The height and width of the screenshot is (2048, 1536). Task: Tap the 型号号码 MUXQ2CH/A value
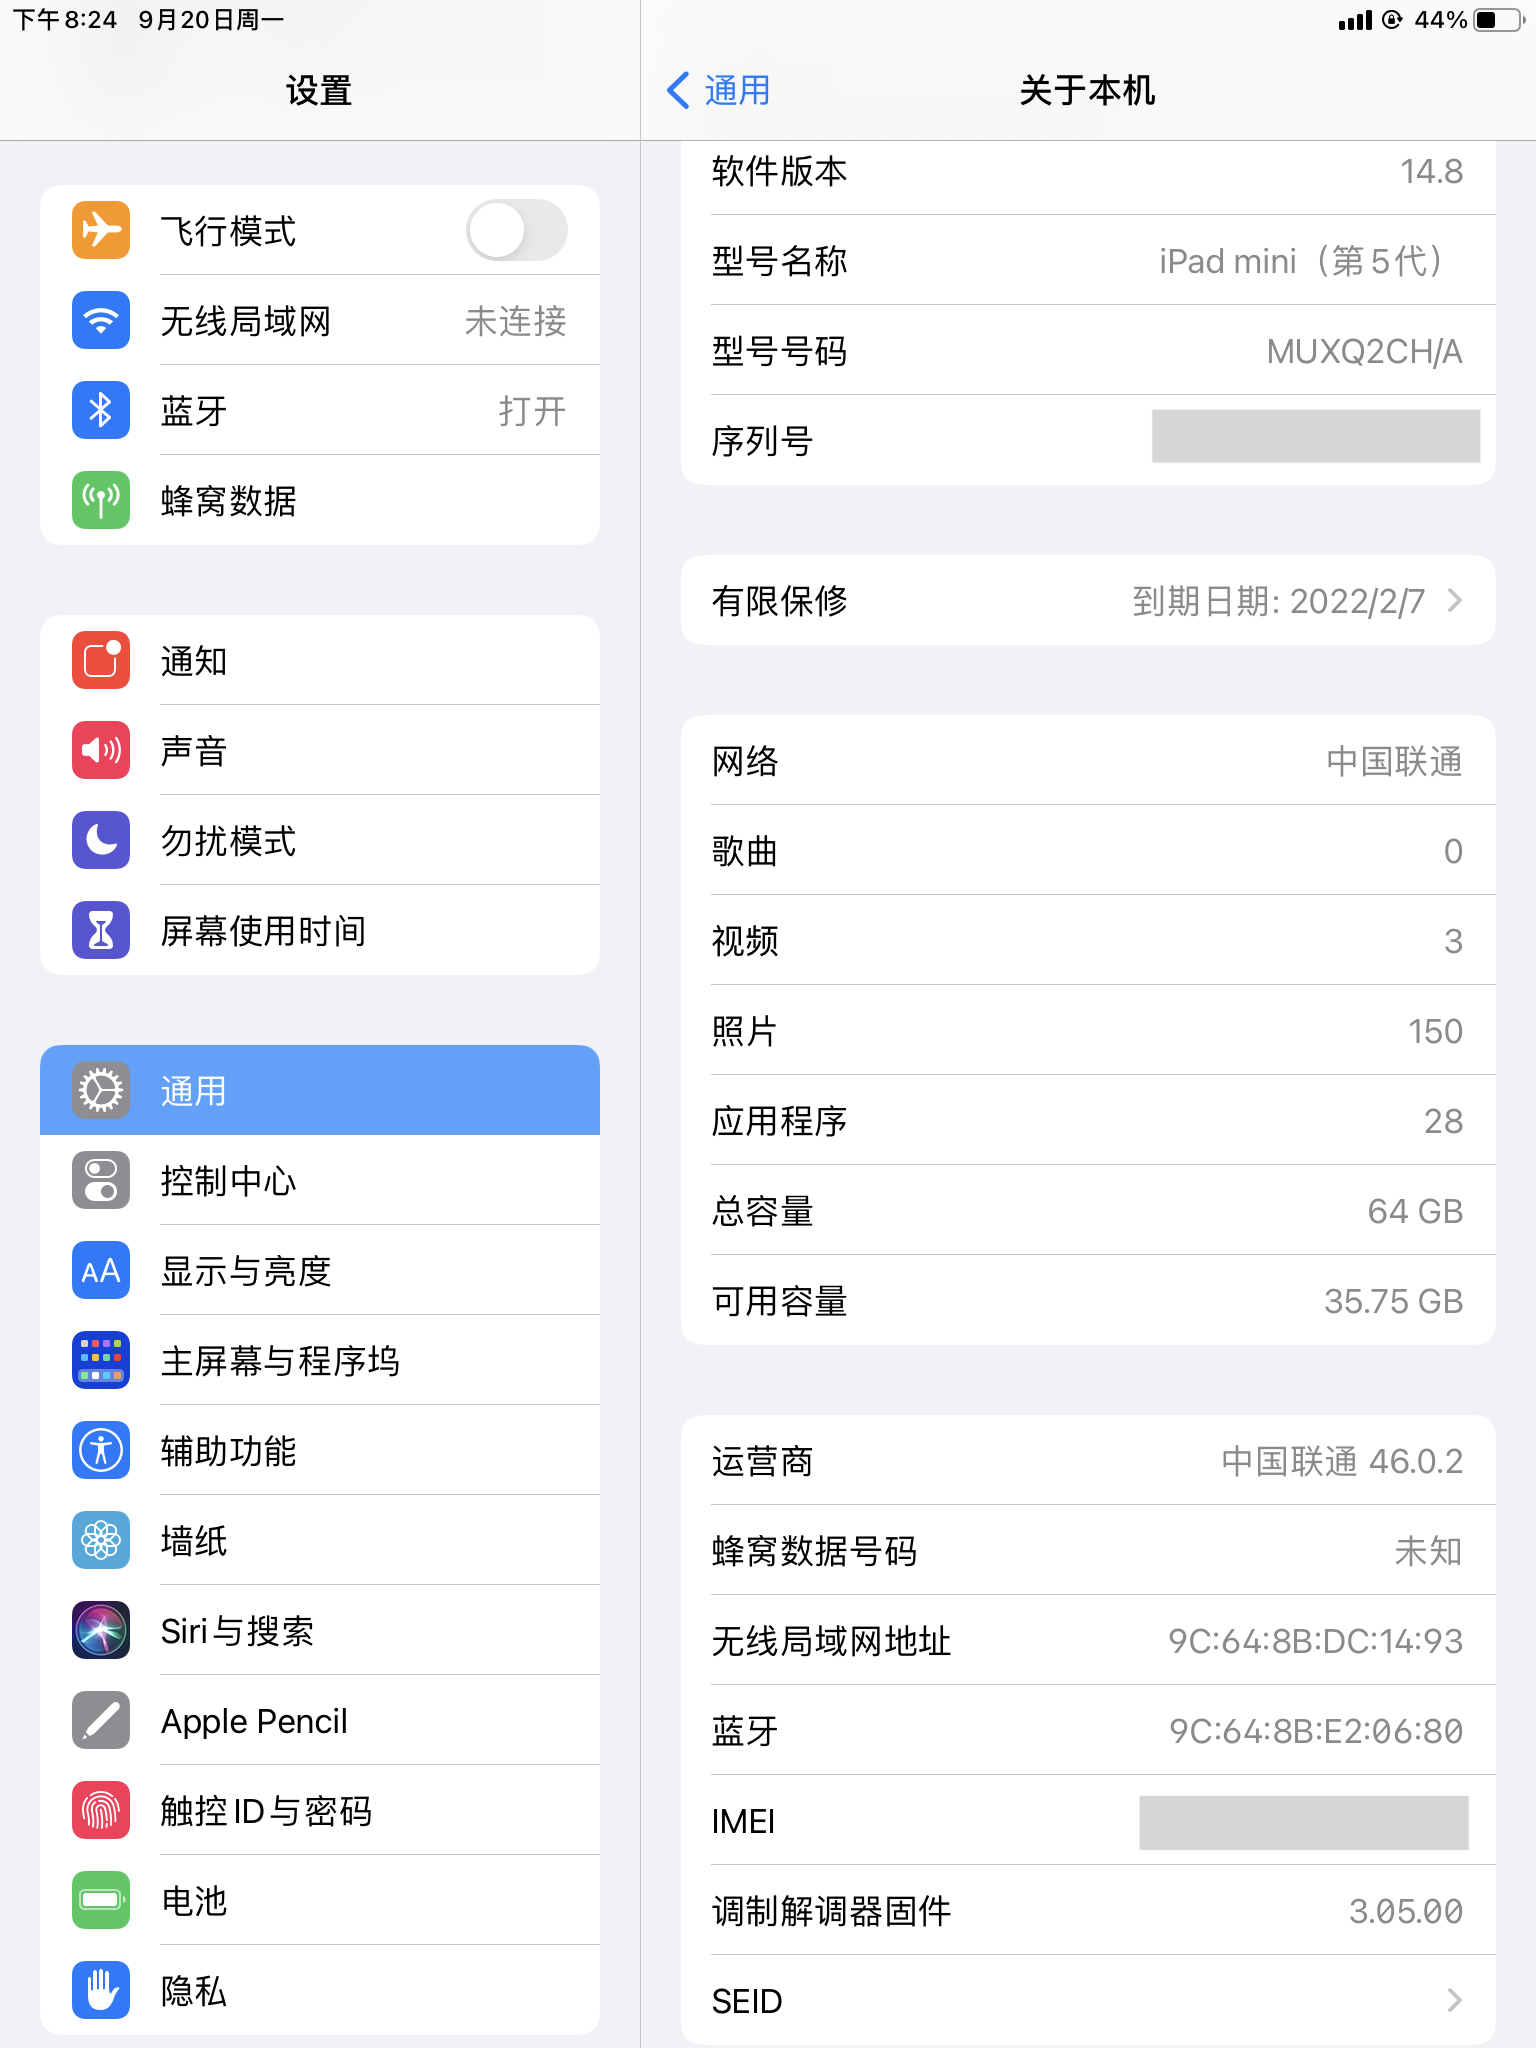pos(1364,351)
